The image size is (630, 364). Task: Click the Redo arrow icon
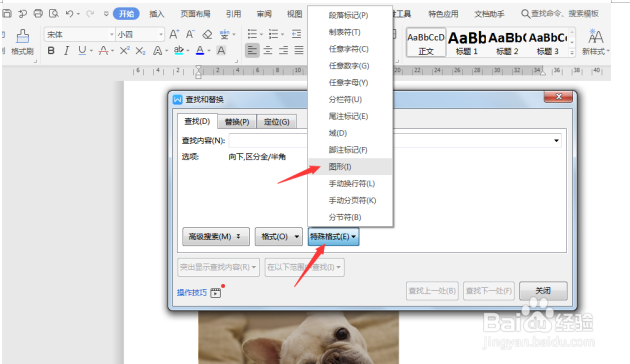click(90, 14)
